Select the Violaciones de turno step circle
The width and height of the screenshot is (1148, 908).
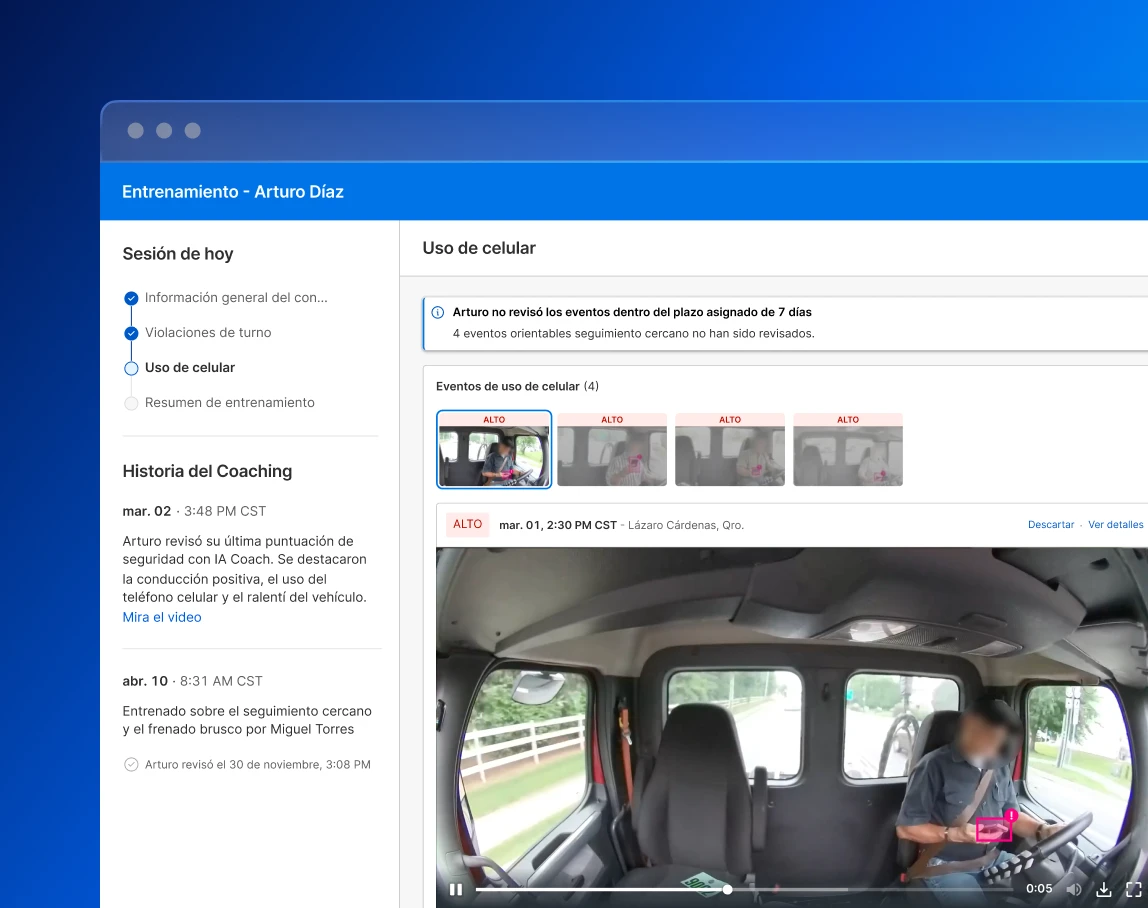point(131,333)
